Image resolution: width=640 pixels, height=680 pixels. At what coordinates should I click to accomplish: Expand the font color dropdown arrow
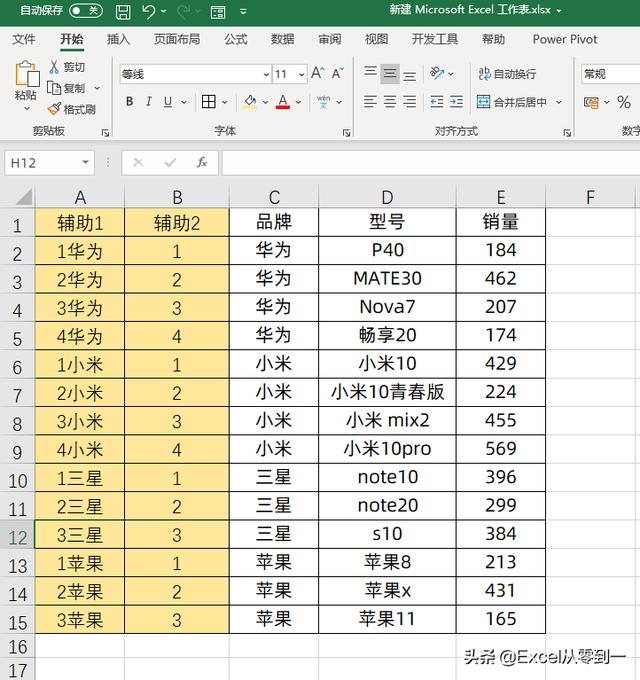298,102
